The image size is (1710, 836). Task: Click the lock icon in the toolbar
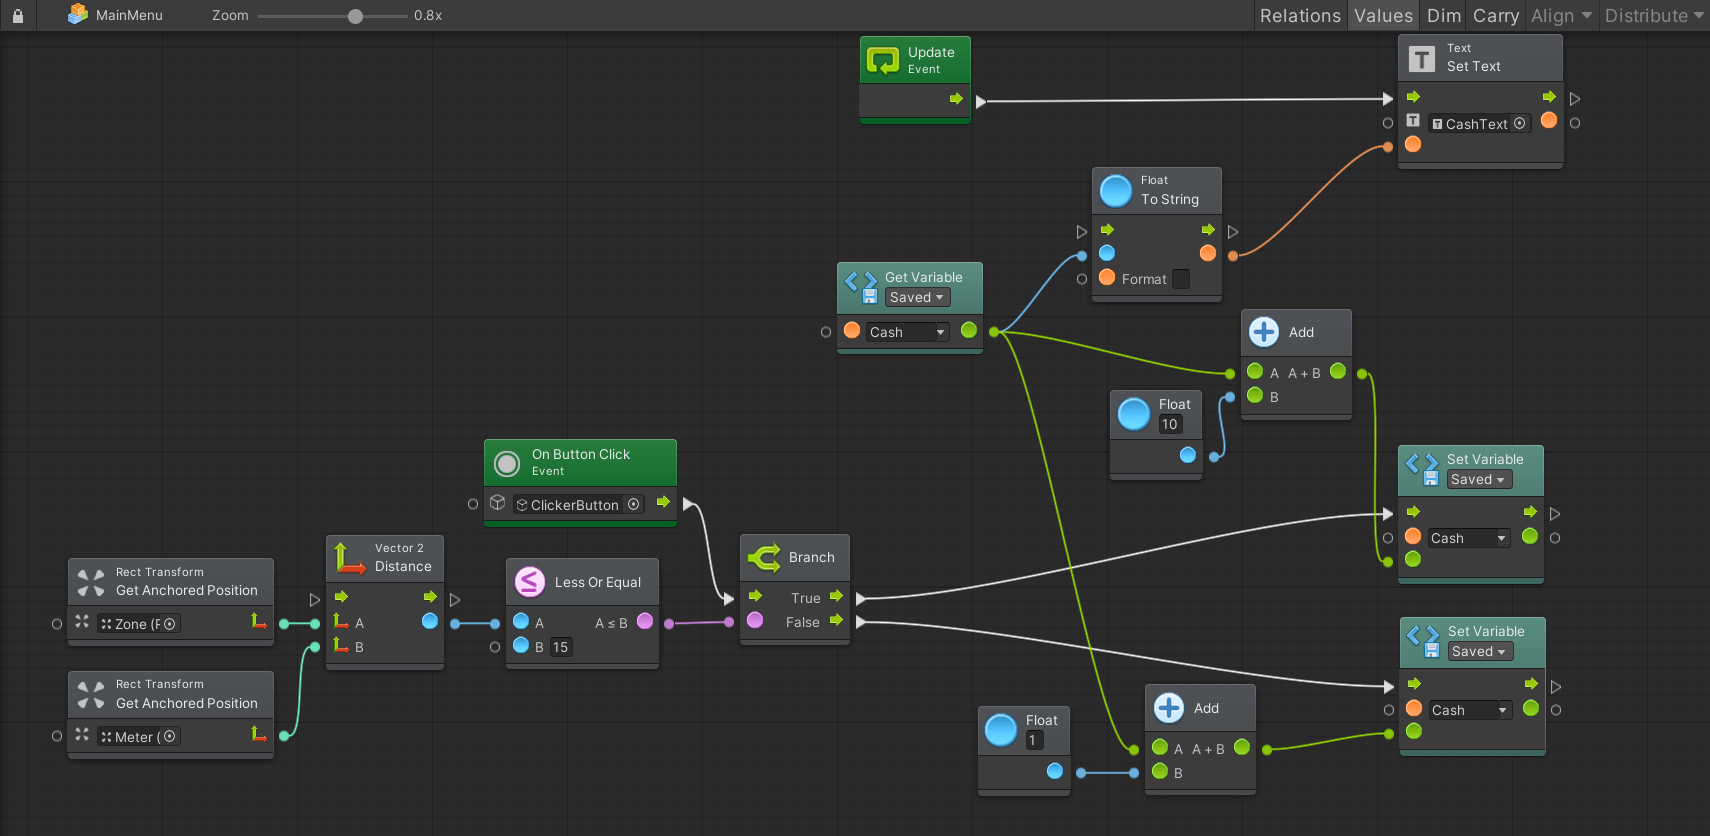coord(18,16)
